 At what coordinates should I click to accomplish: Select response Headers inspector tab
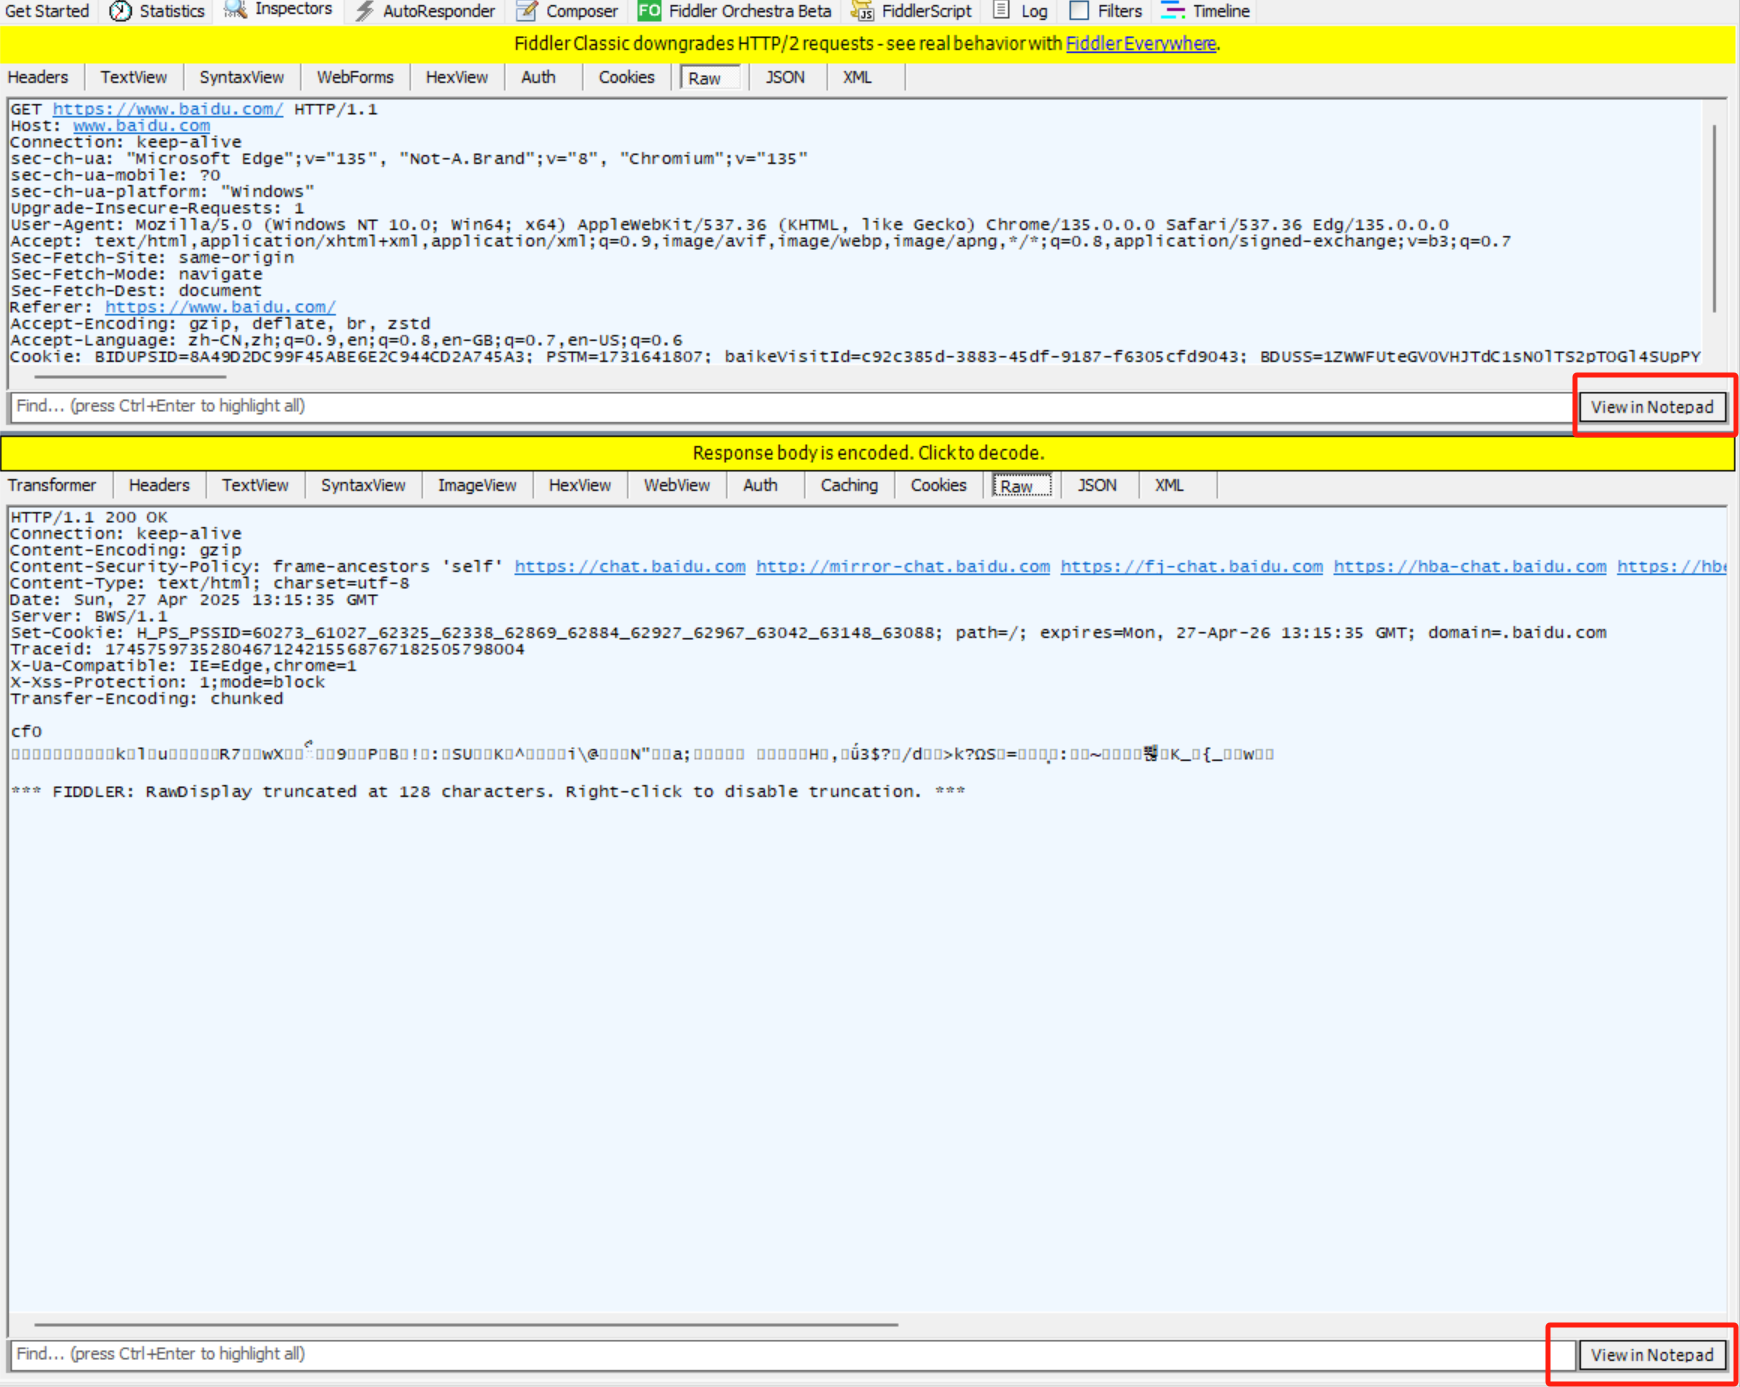click(159, 486)
